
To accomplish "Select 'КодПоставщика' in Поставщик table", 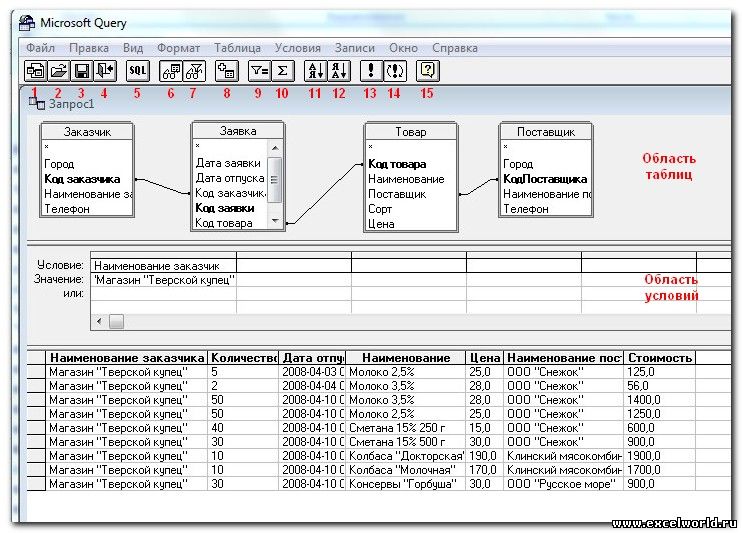I will pos(545,179).
